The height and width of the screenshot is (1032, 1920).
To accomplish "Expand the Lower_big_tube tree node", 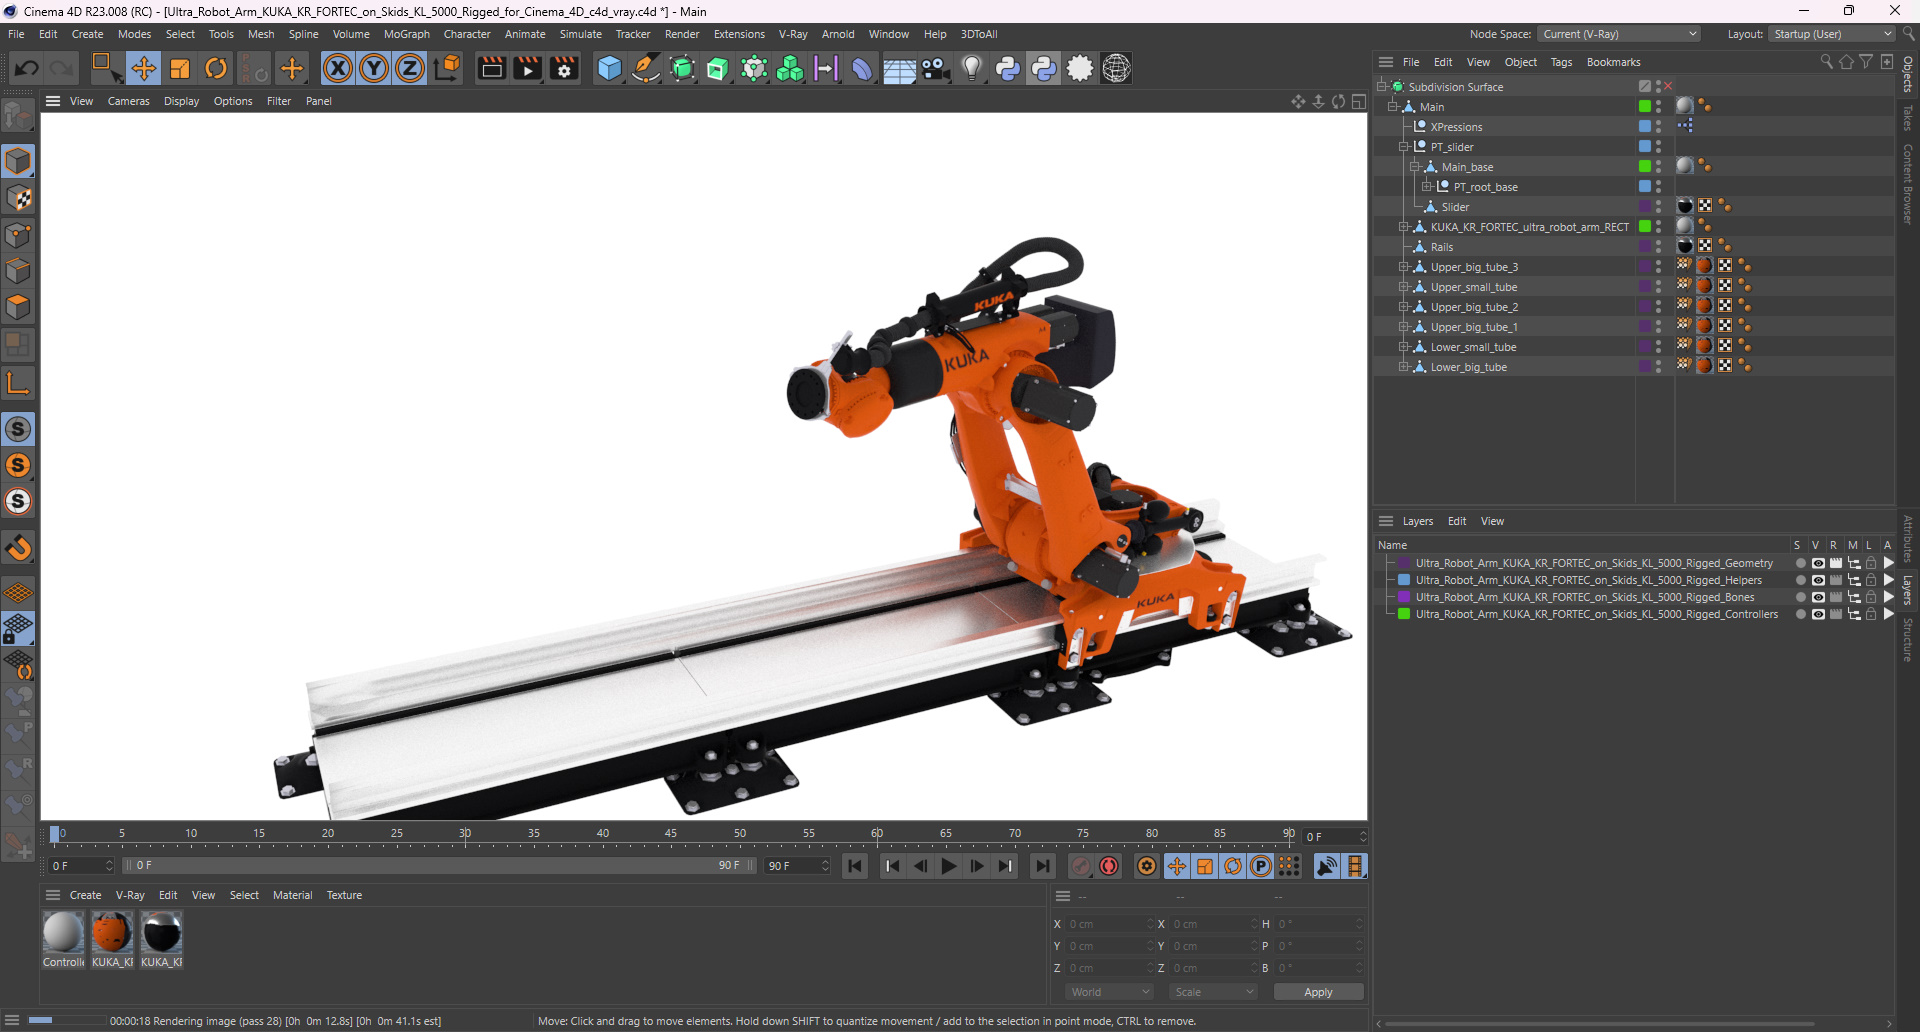I will tap(1403, 367).
